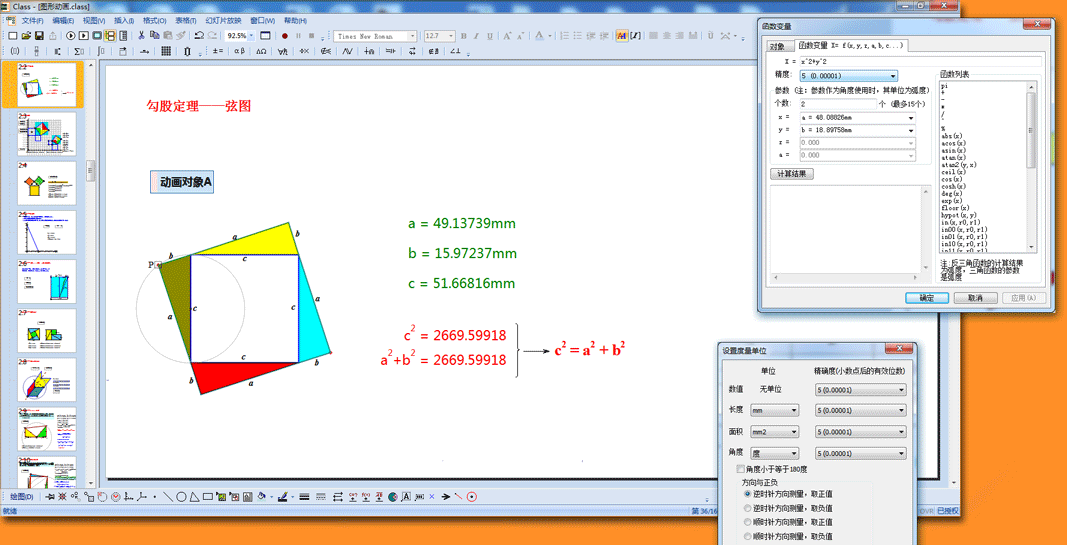Select the rectangle drawing tool
Image resolution: width=1067 pixels, height=545 pixels.
tap(207, 497)
